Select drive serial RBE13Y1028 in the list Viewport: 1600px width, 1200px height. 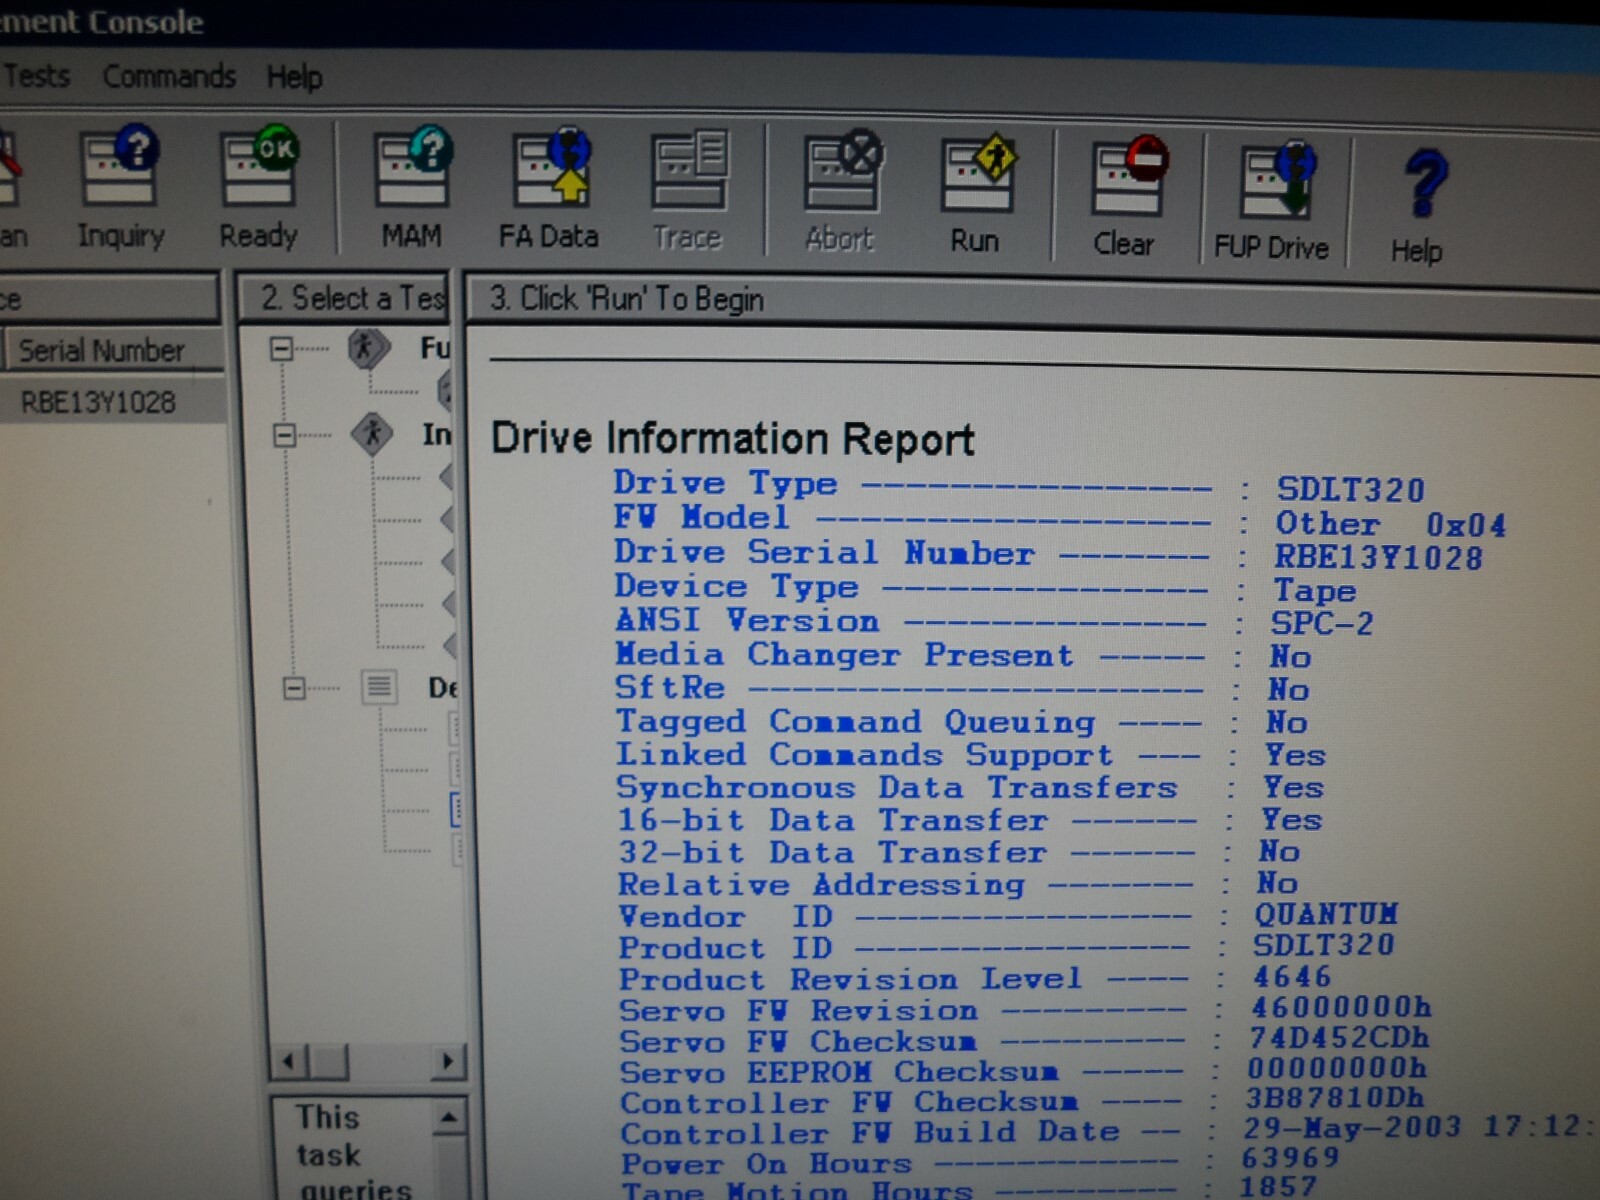(x=98, y=402)
